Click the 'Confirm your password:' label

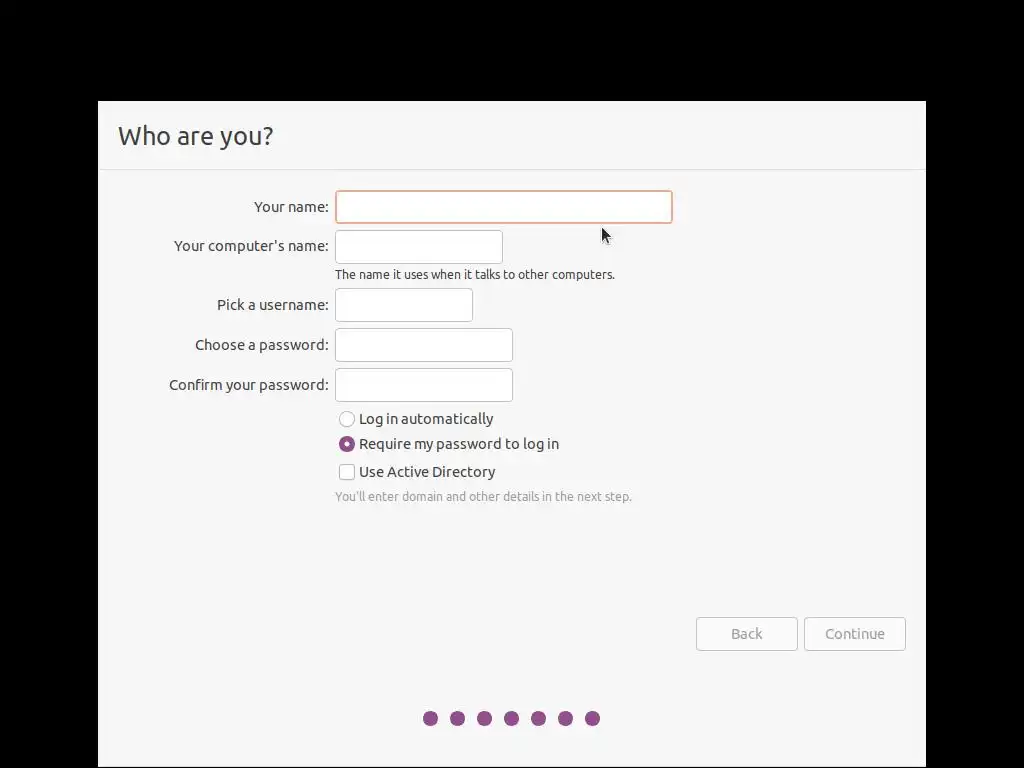(249, 385)
